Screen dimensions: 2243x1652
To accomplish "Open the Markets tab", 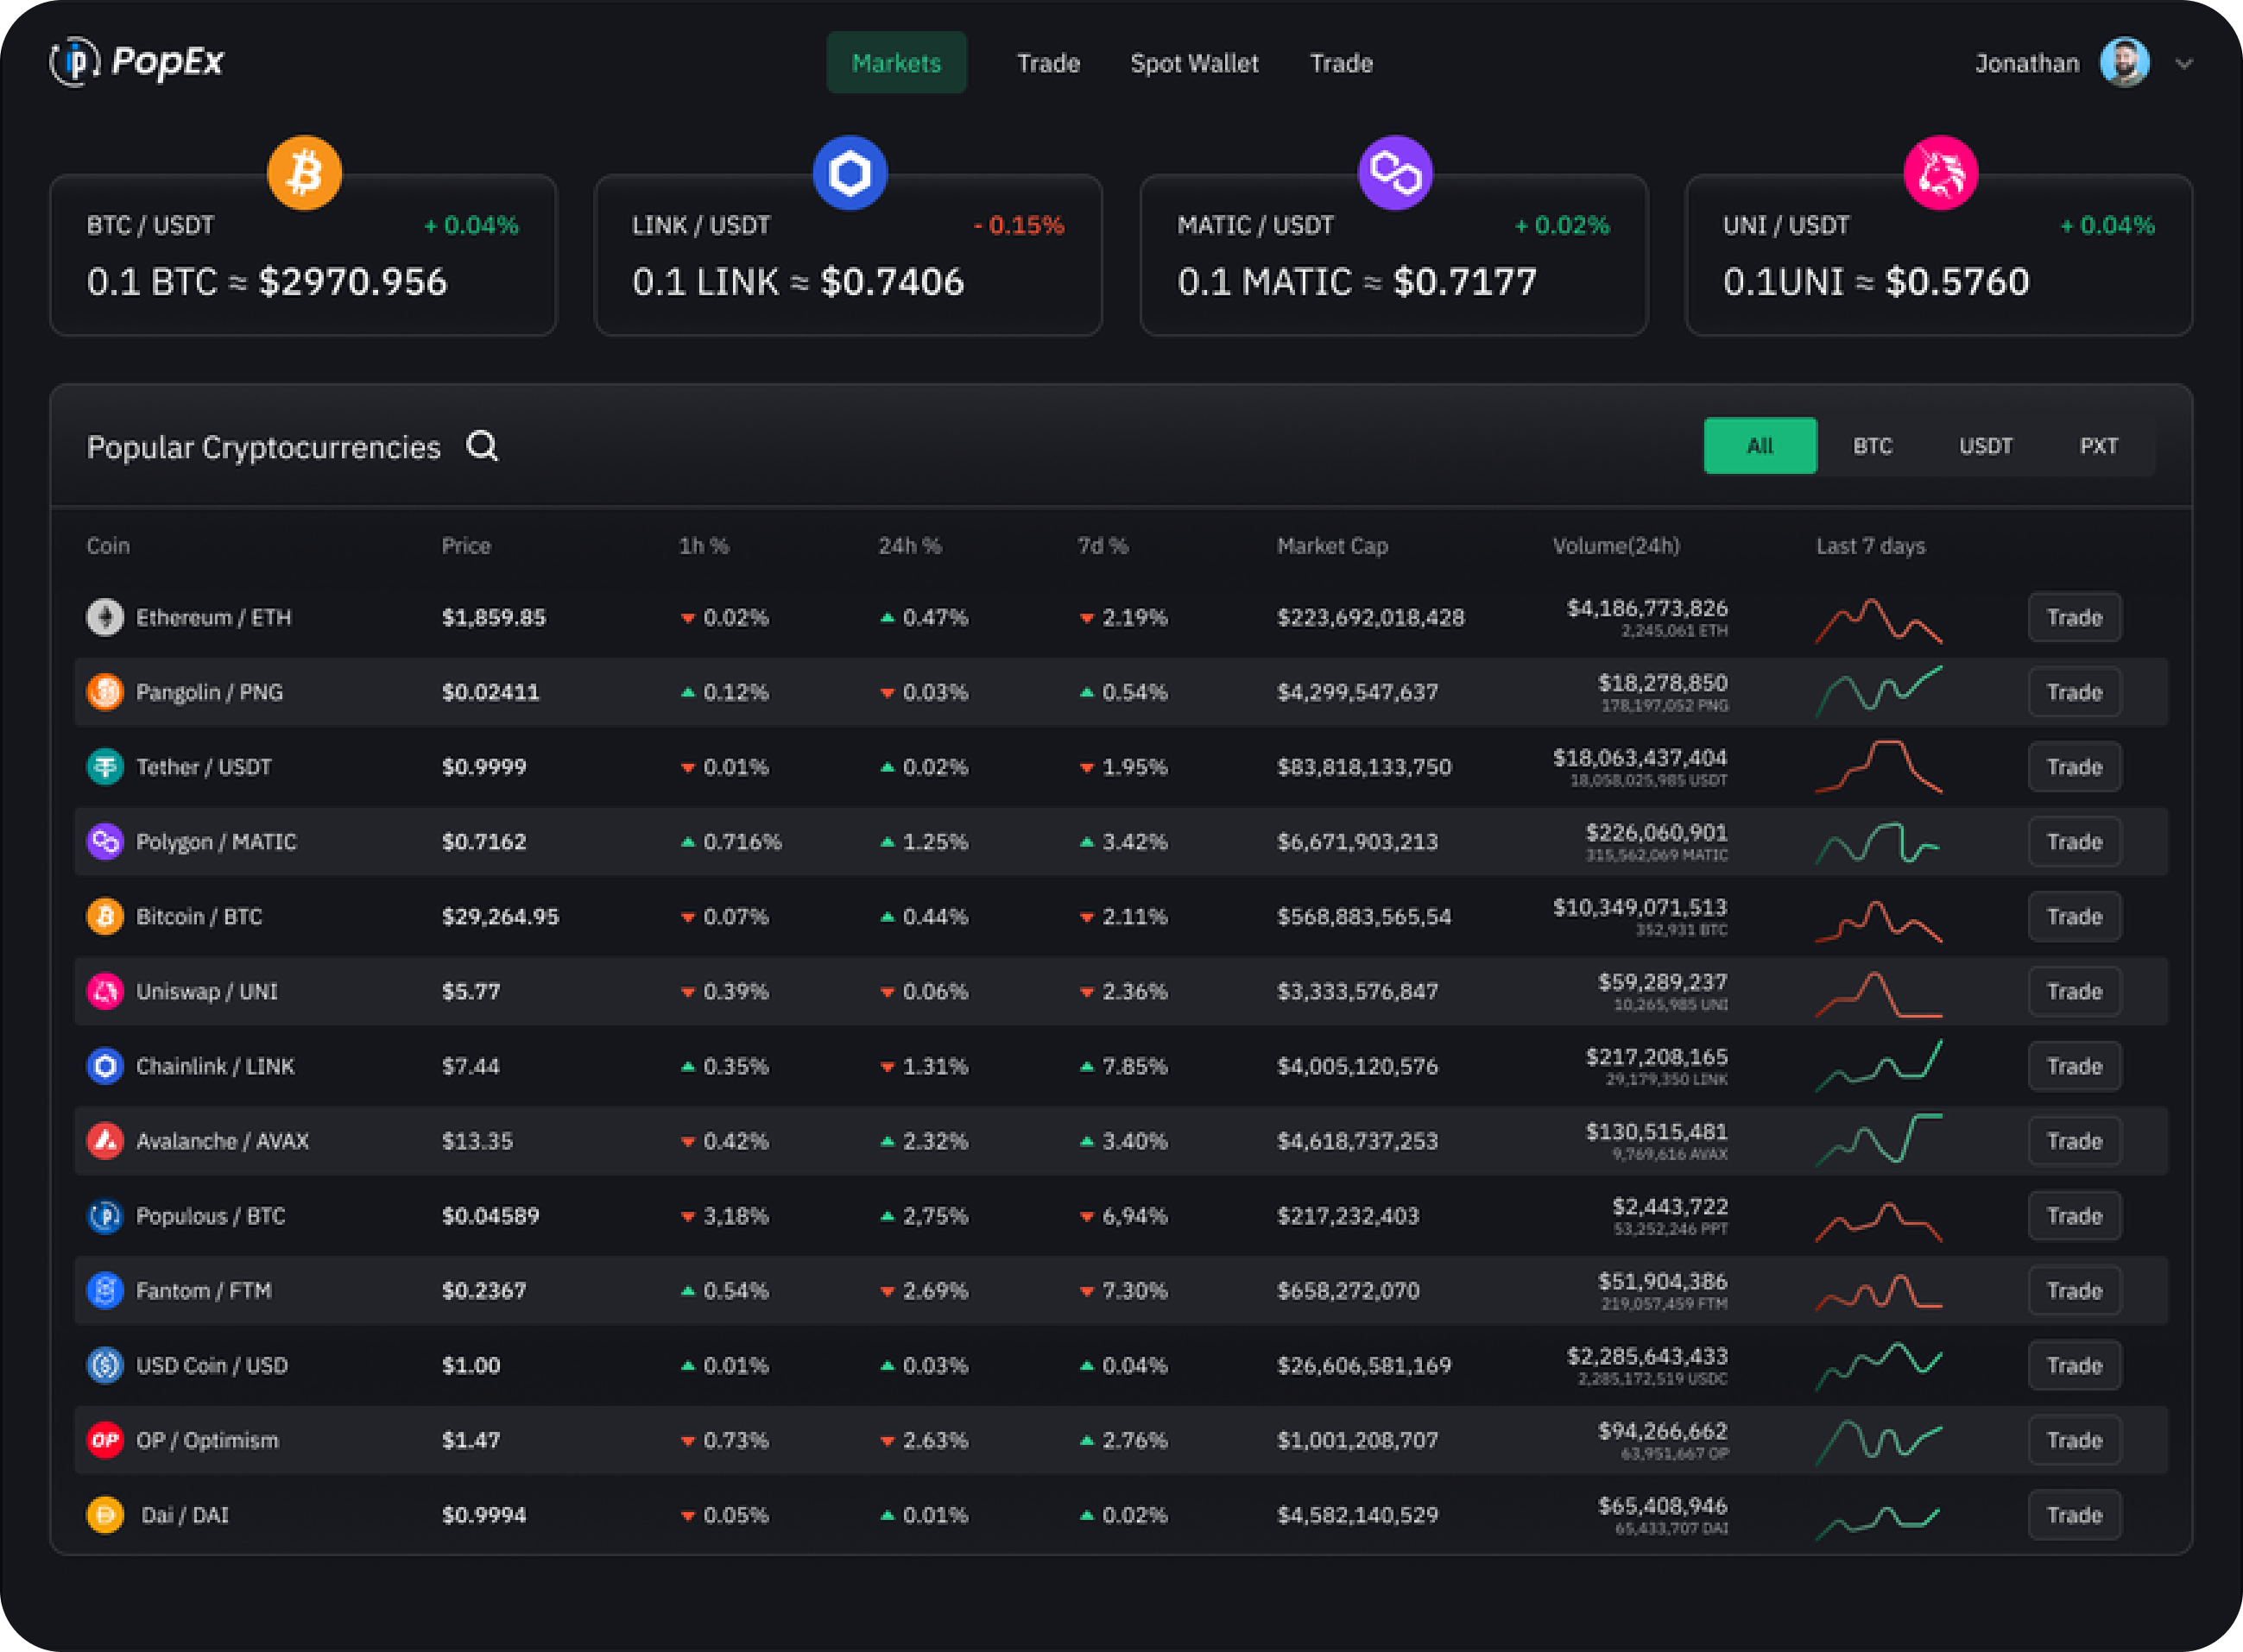I will tap(896, 63).
